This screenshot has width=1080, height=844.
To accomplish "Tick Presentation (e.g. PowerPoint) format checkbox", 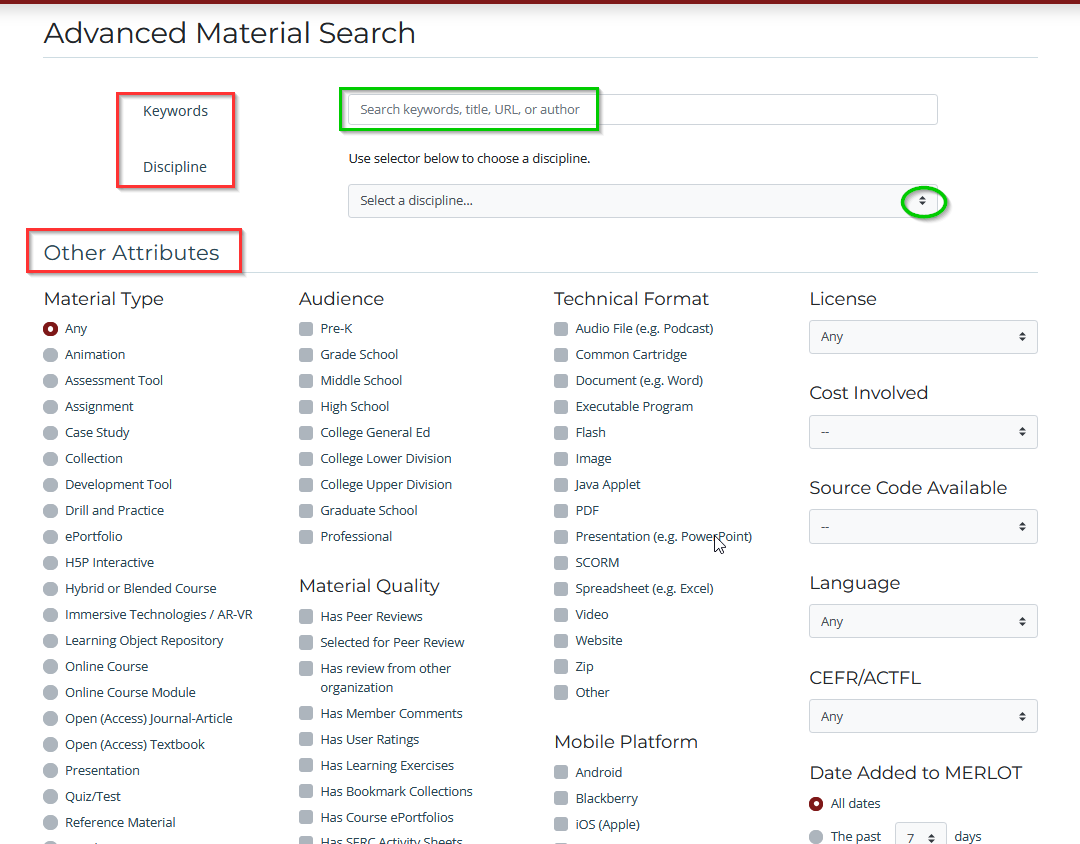I will point(561,537).
